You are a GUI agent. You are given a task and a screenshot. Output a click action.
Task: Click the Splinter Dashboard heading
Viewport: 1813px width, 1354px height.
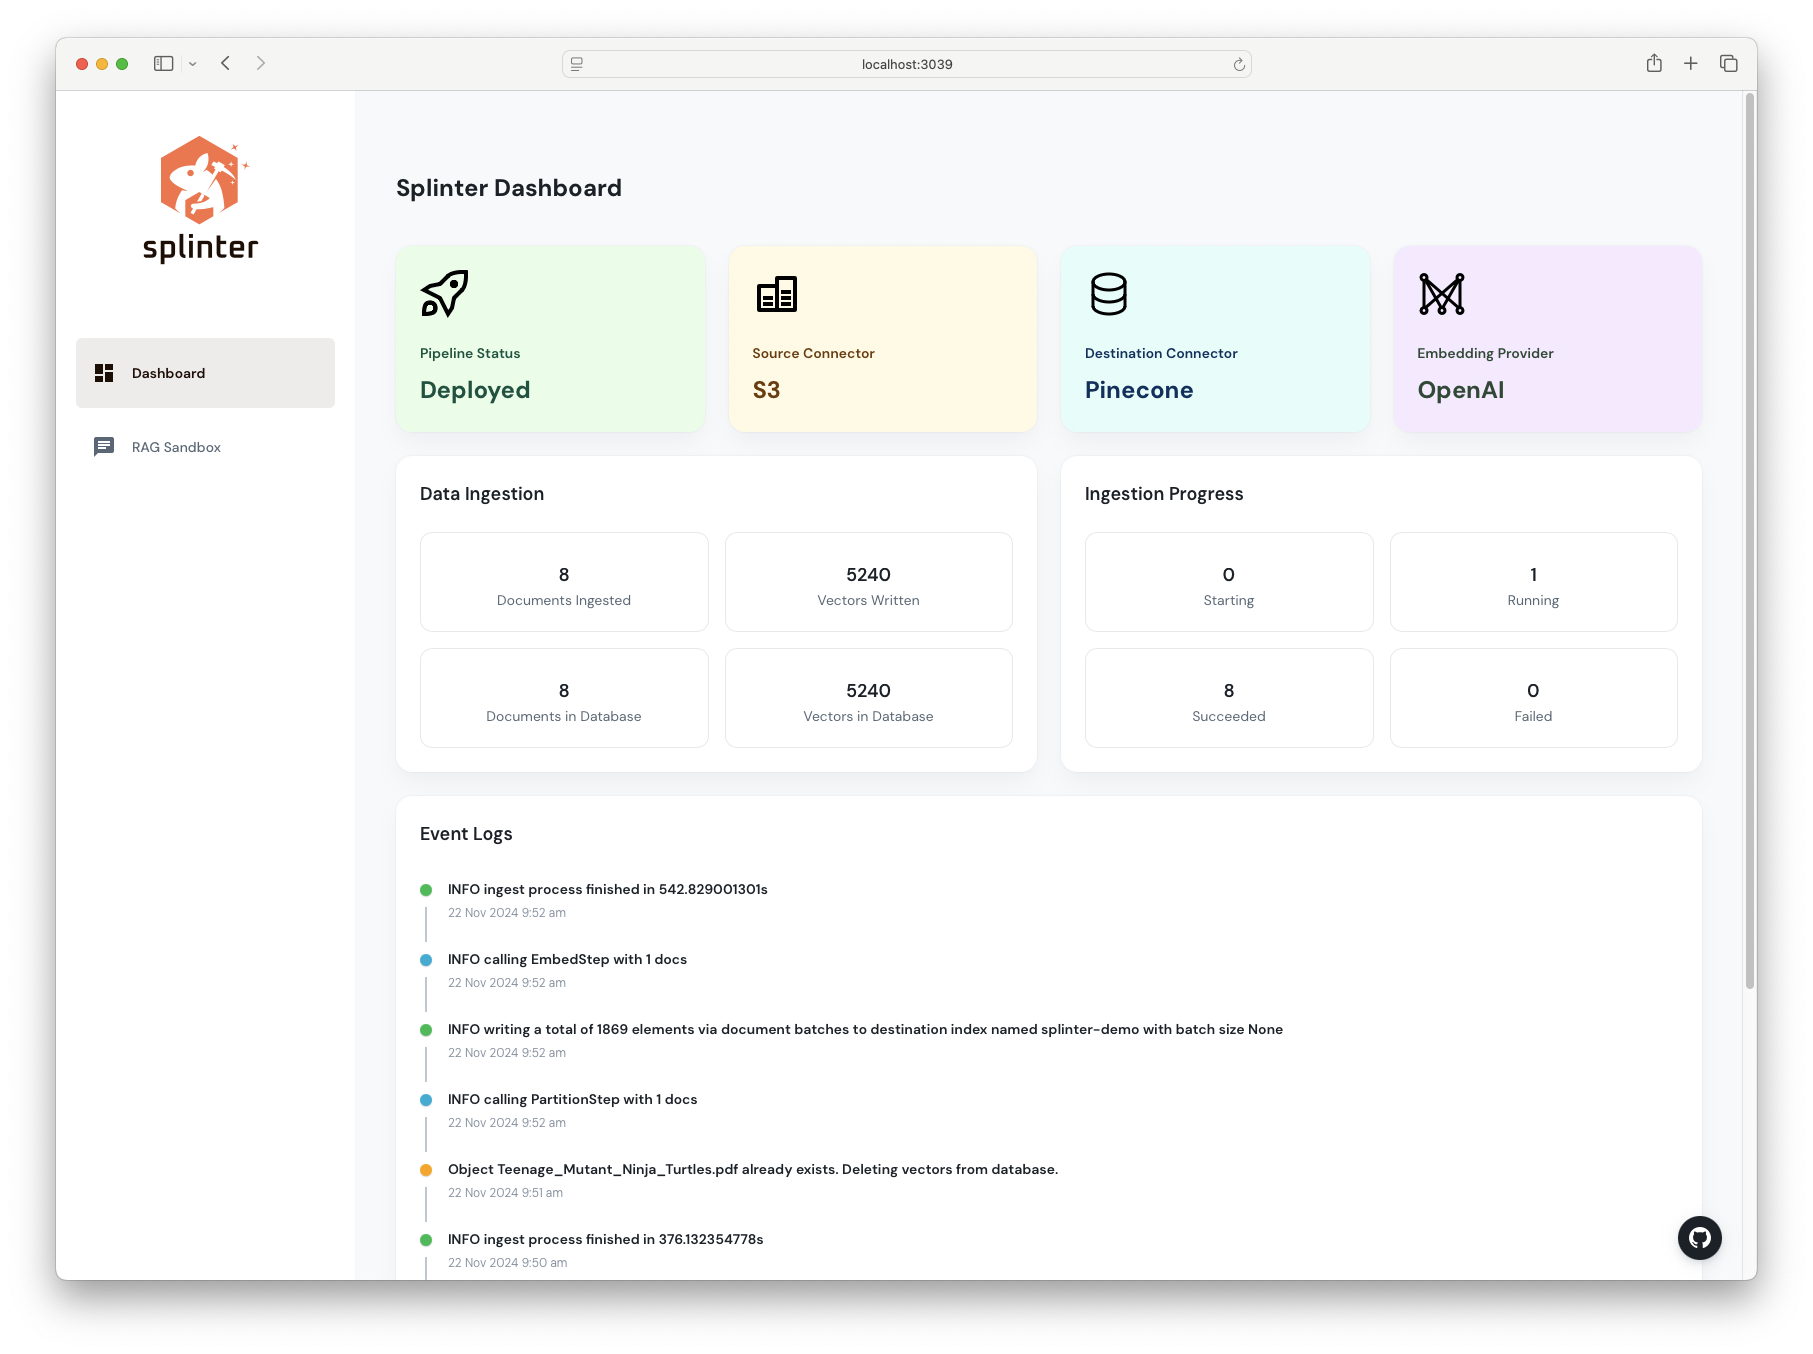[509, 188]
